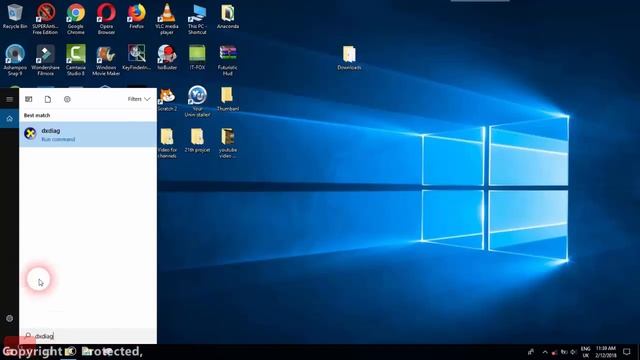Open the hamburger menu in search panel
Image resolution: width=640 pixels, height=360 pixels.
[x=9, y=99]
